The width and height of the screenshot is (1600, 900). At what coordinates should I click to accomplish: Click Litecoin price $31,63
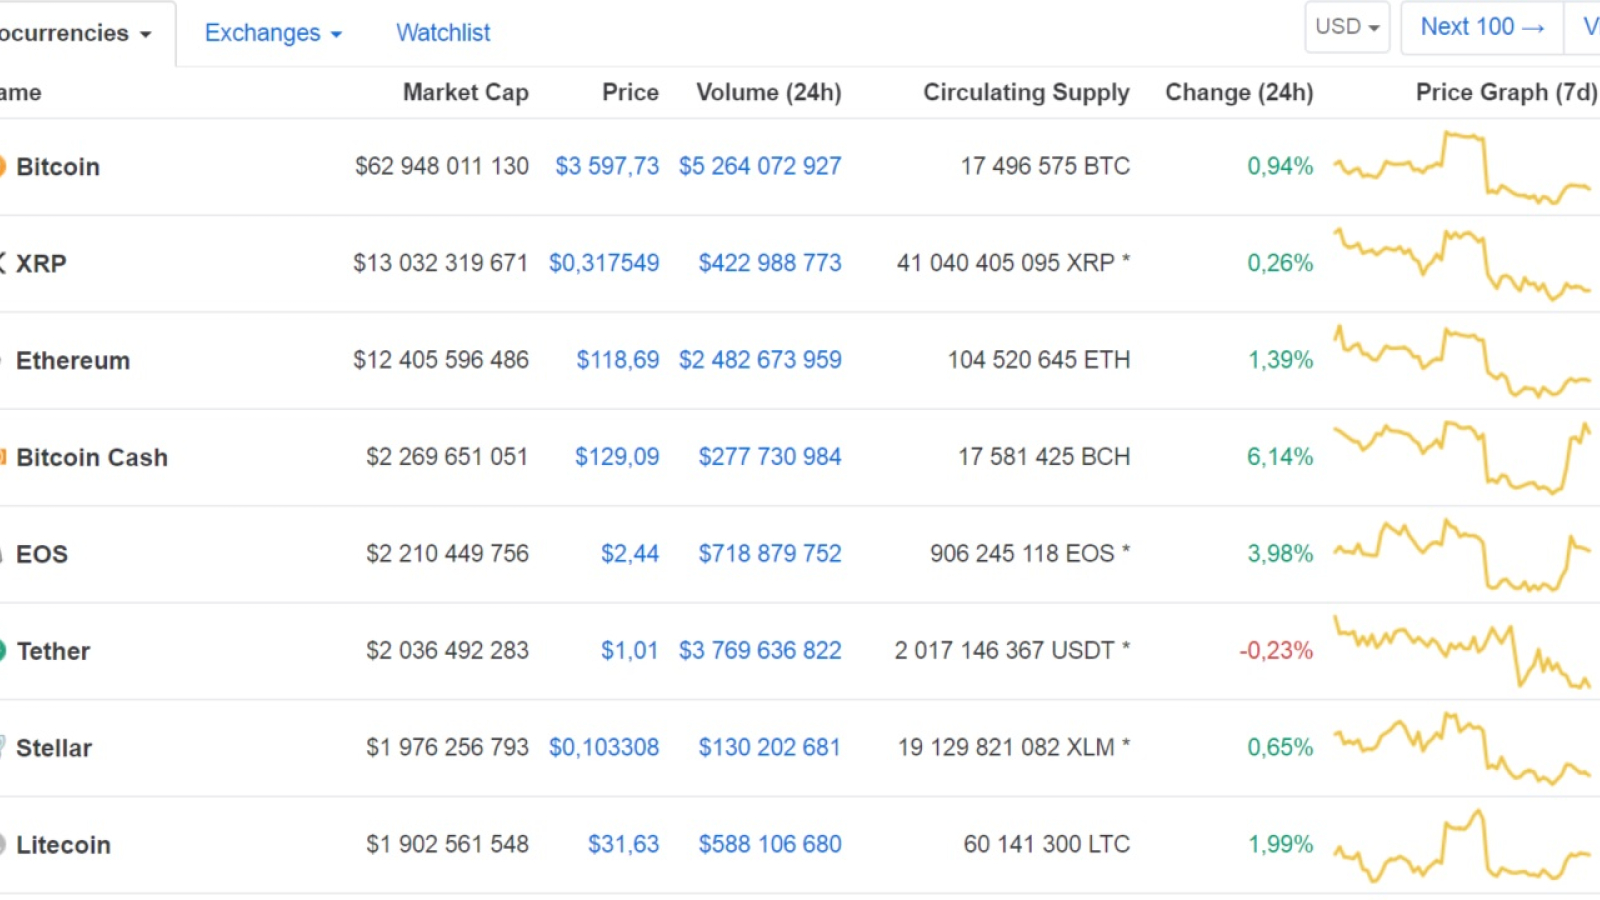[x=624, y=845]
